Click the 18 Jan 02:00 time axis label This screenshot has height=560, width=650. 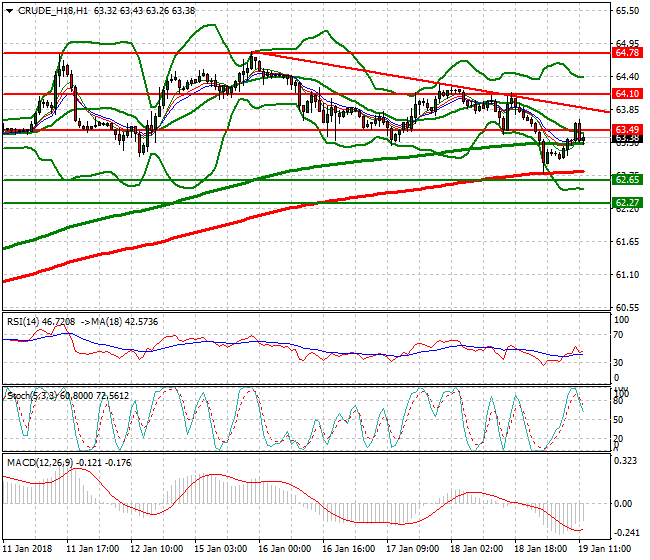pos(477,549)
